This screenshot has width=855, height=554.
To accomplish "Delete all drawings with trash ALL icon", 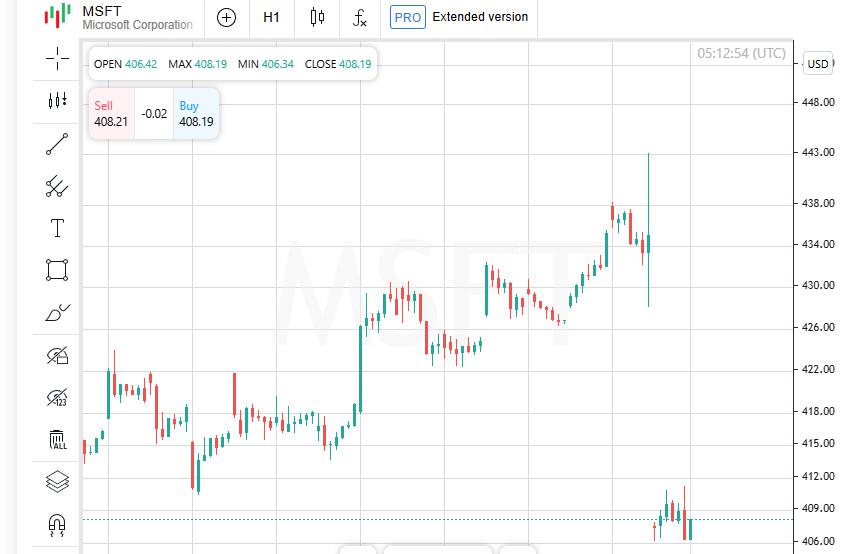I will pos(57,439).
